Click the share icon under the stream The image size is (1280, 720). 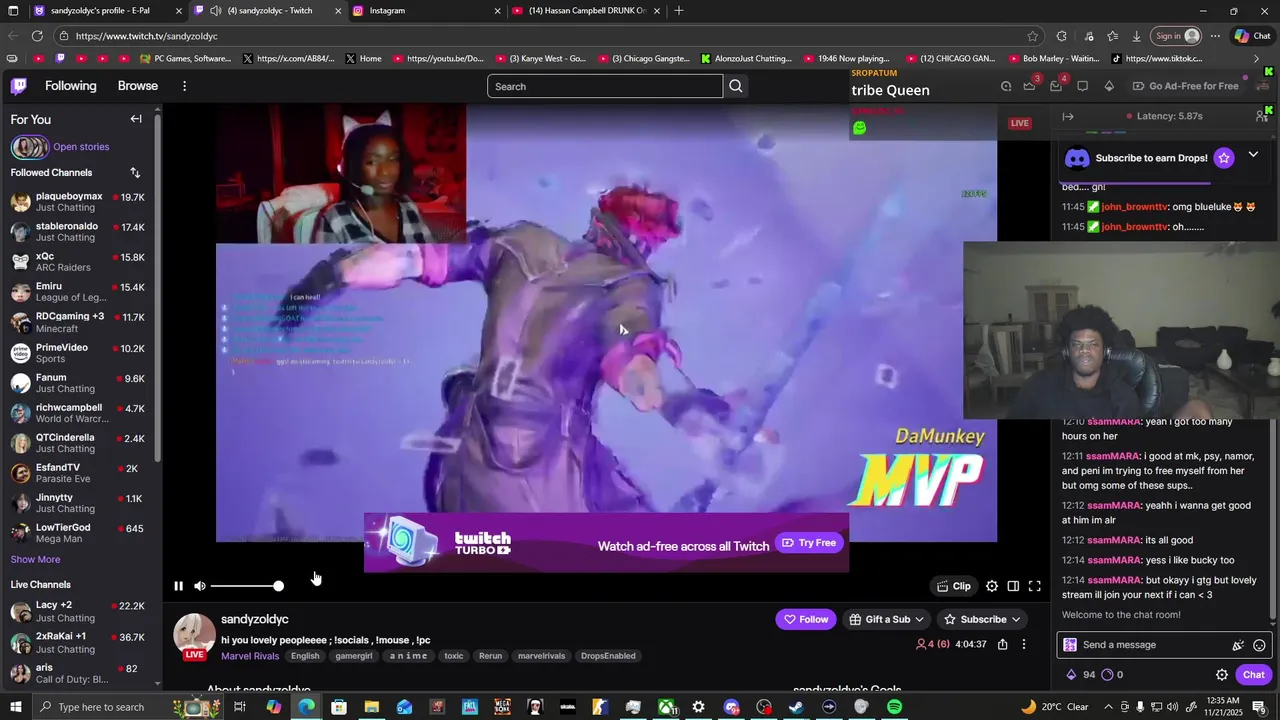(1002, 645)
